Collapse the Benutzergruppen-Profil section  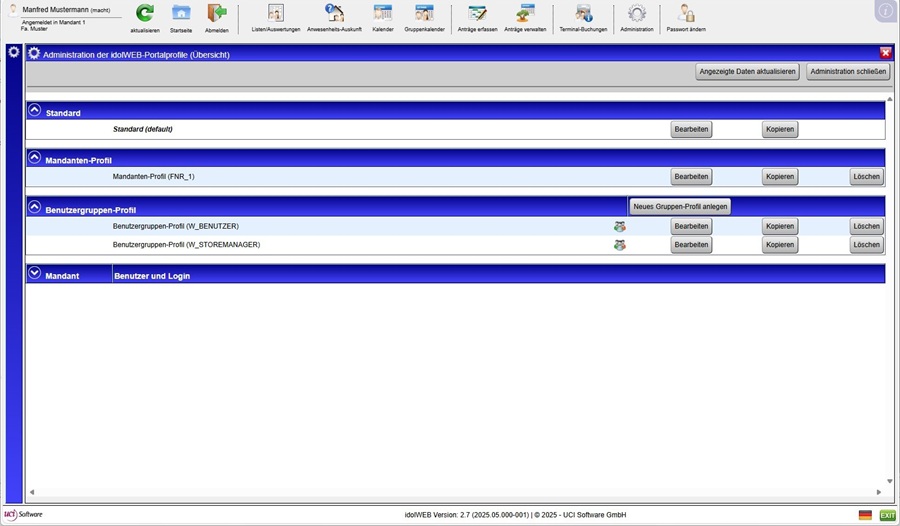pyautogui.click(x=35, y=208)
